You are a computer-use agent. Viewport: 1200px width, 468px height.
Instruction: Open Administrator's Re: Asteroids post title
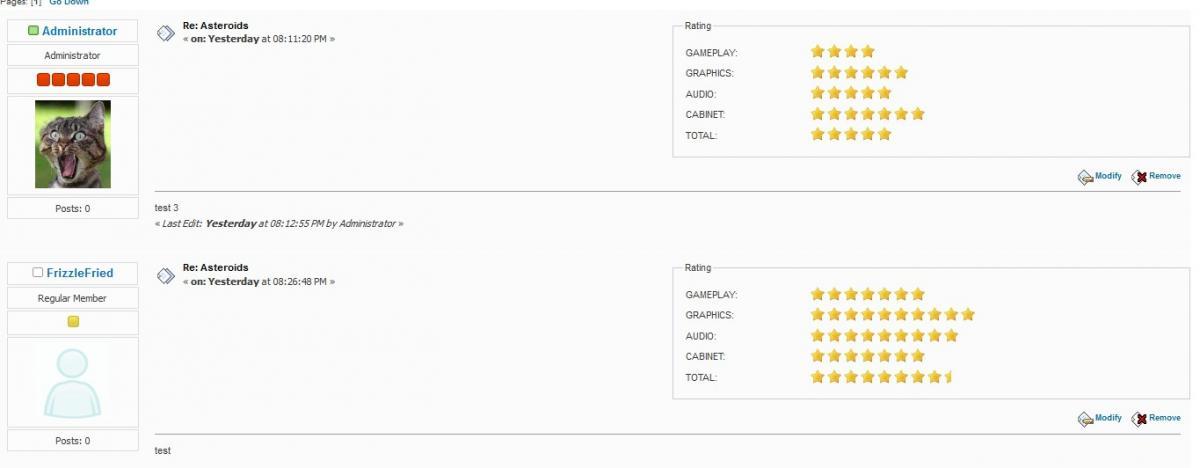(x=216, y=25)
